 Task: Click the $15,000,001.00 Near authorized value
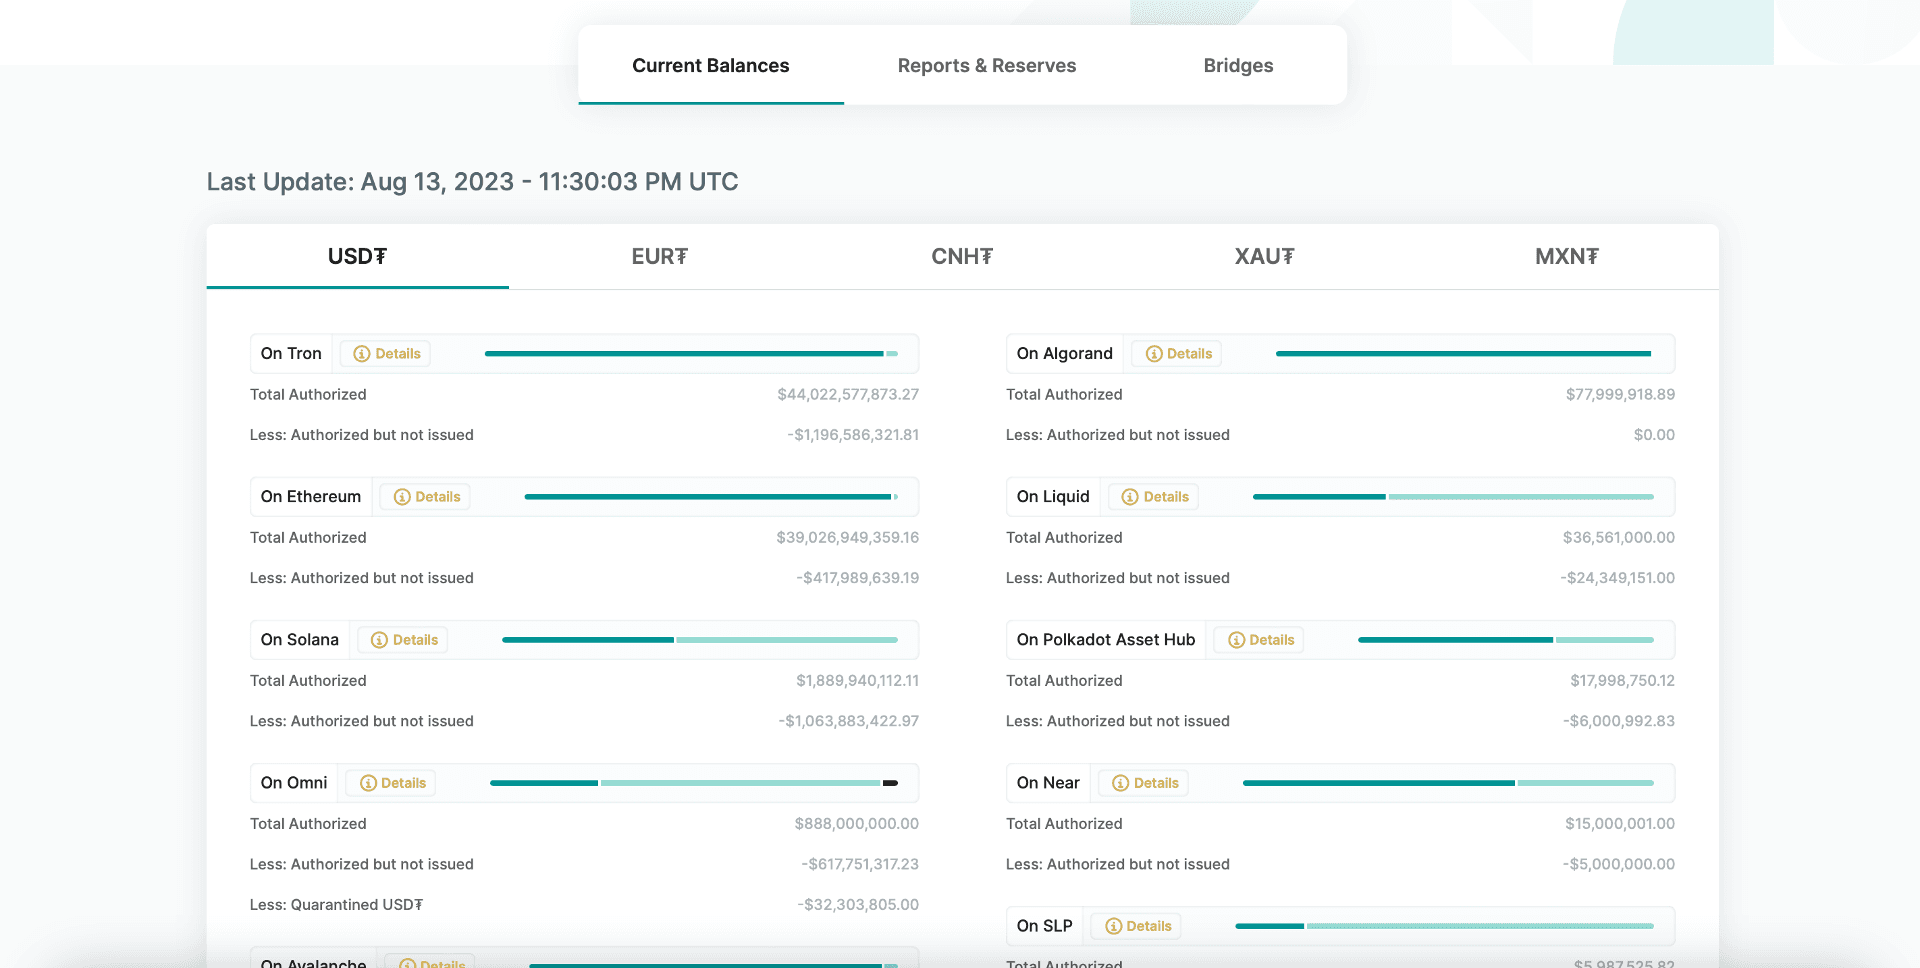coord(1620,824)
